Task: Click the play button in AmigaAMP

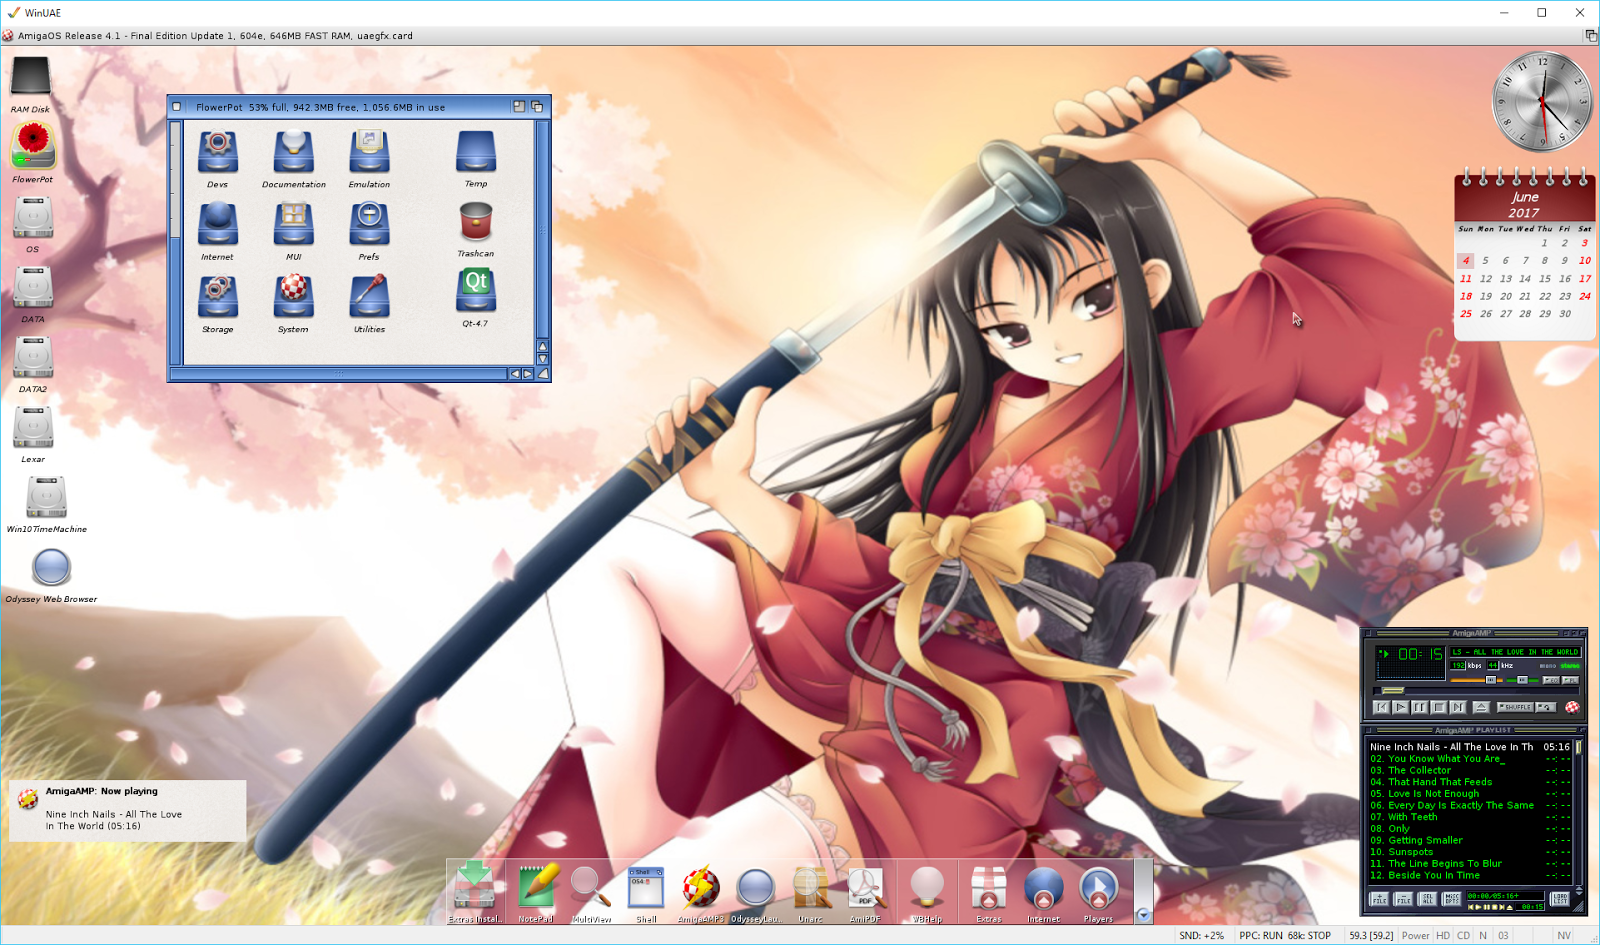Action: point(1400,707)
